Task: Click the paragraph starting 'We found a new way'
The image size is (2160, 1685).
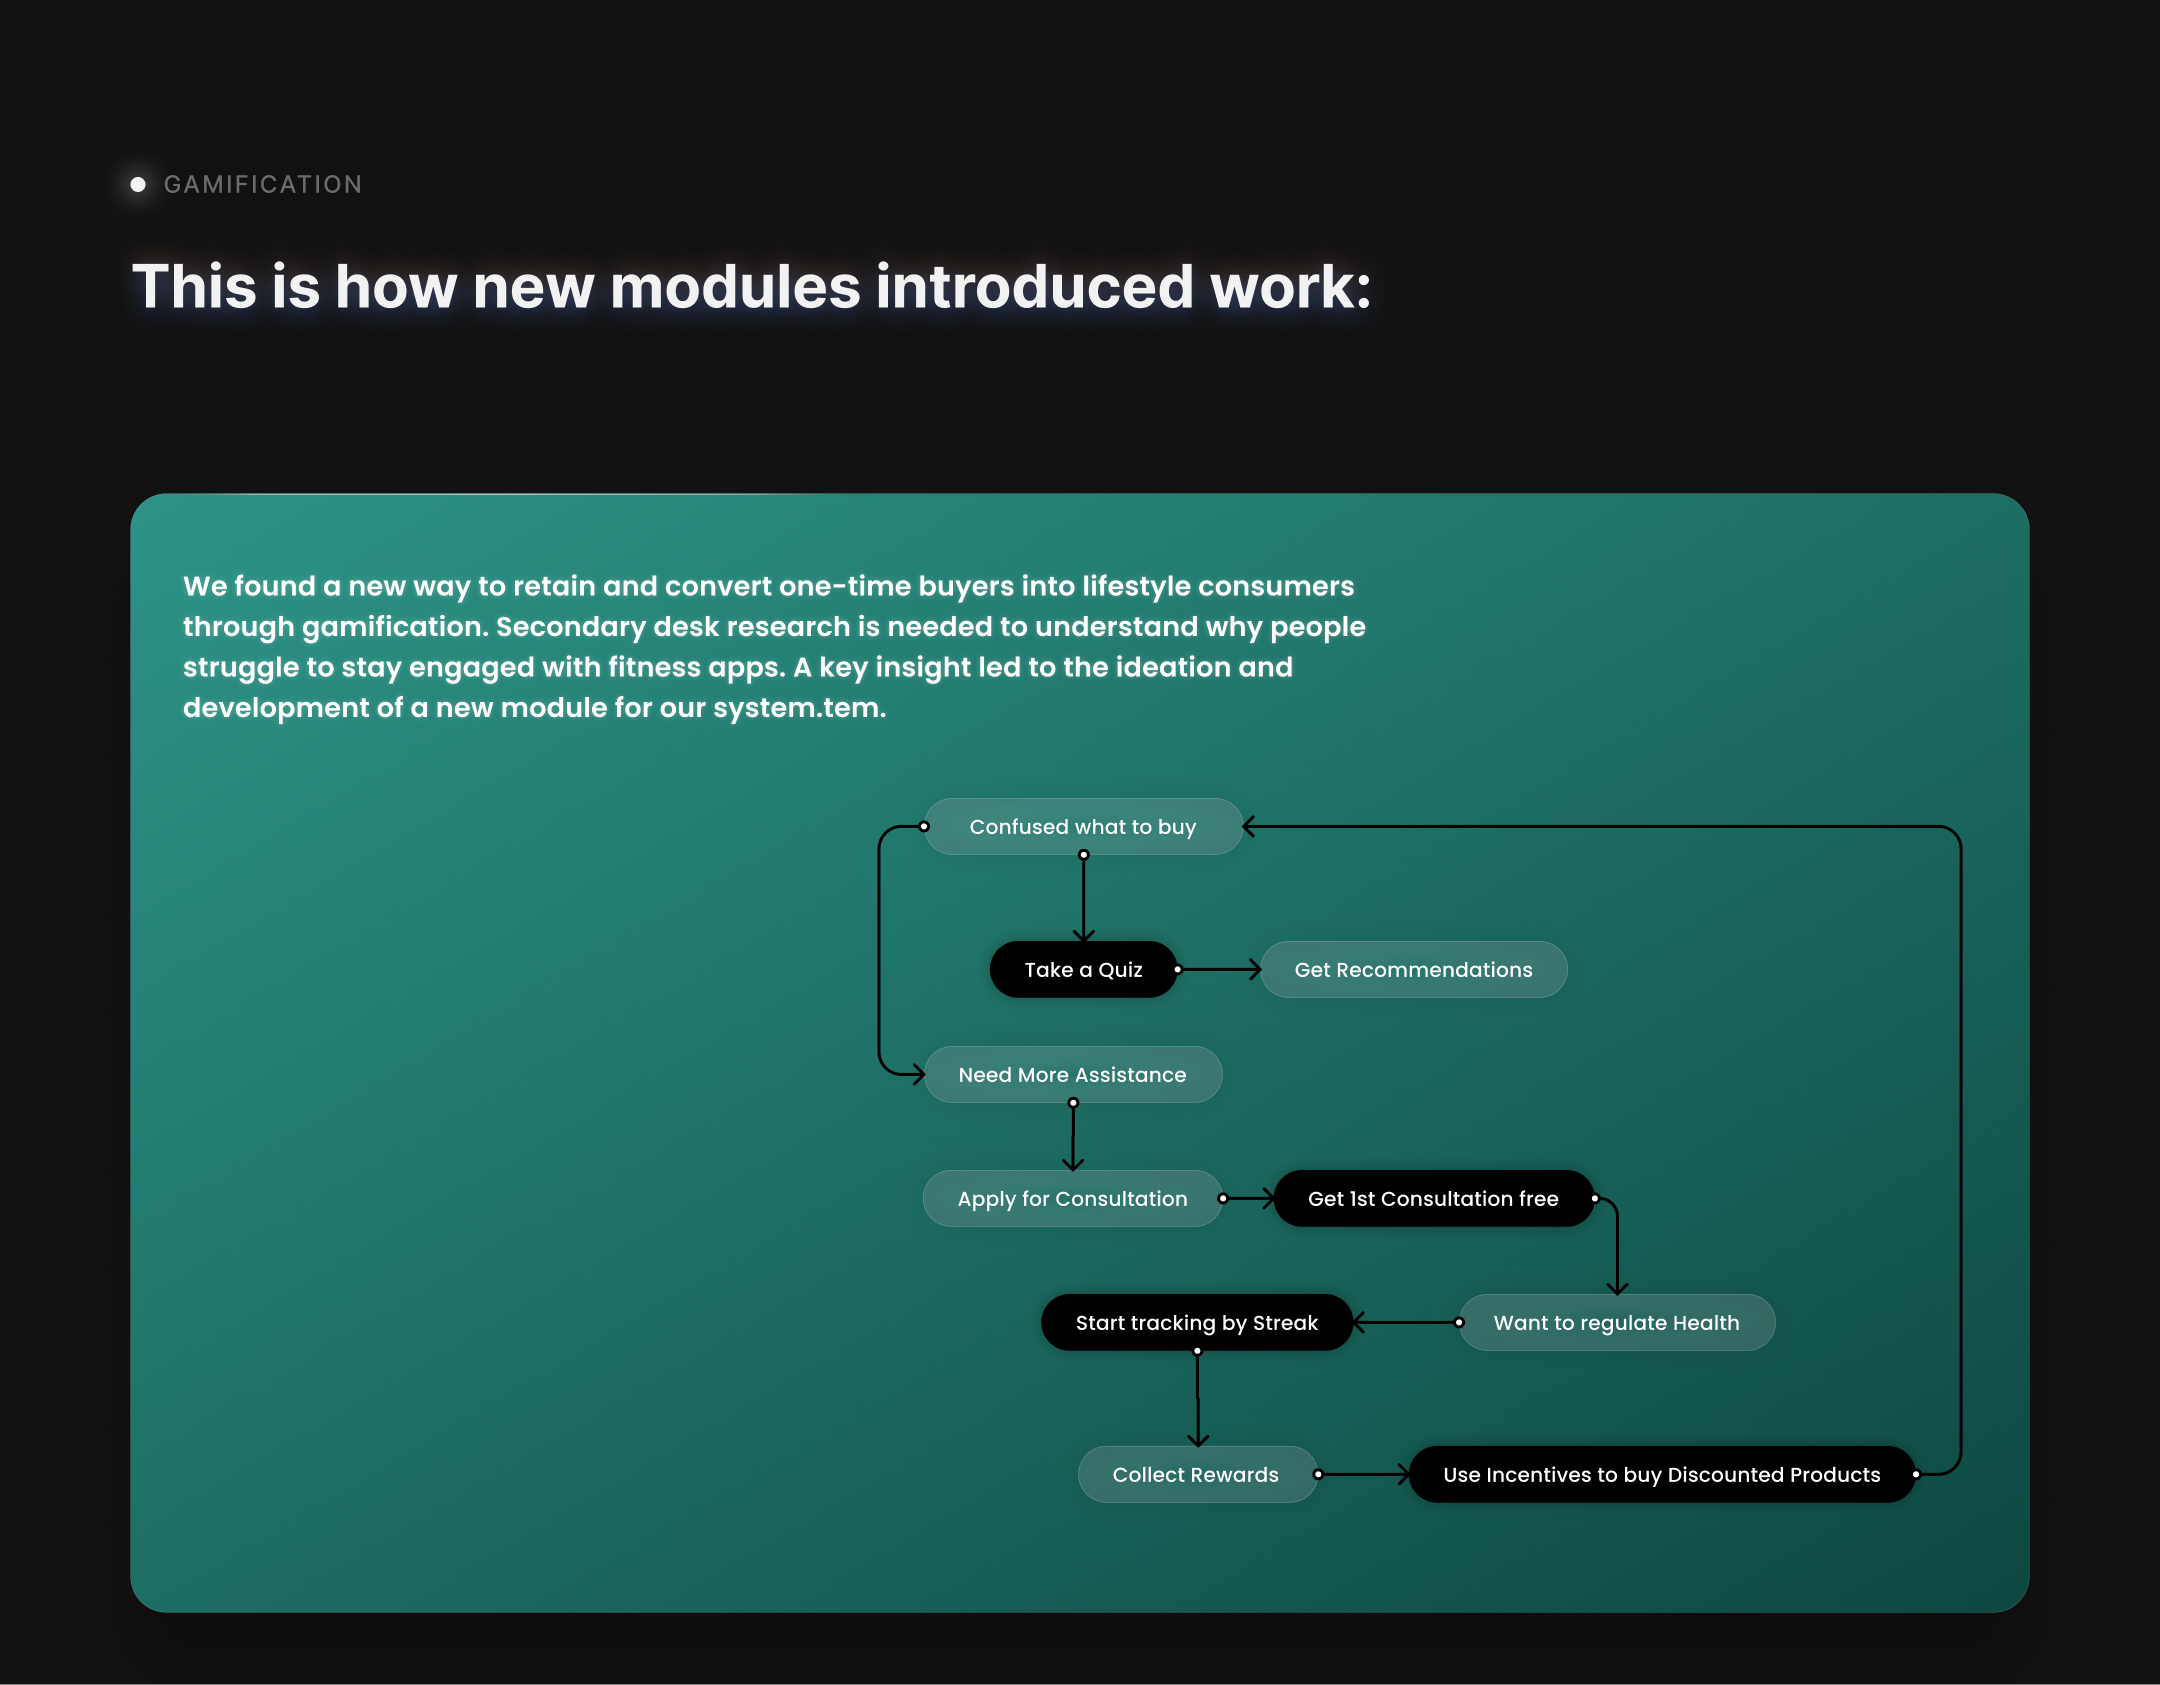Action: click(x=774, y=646)
